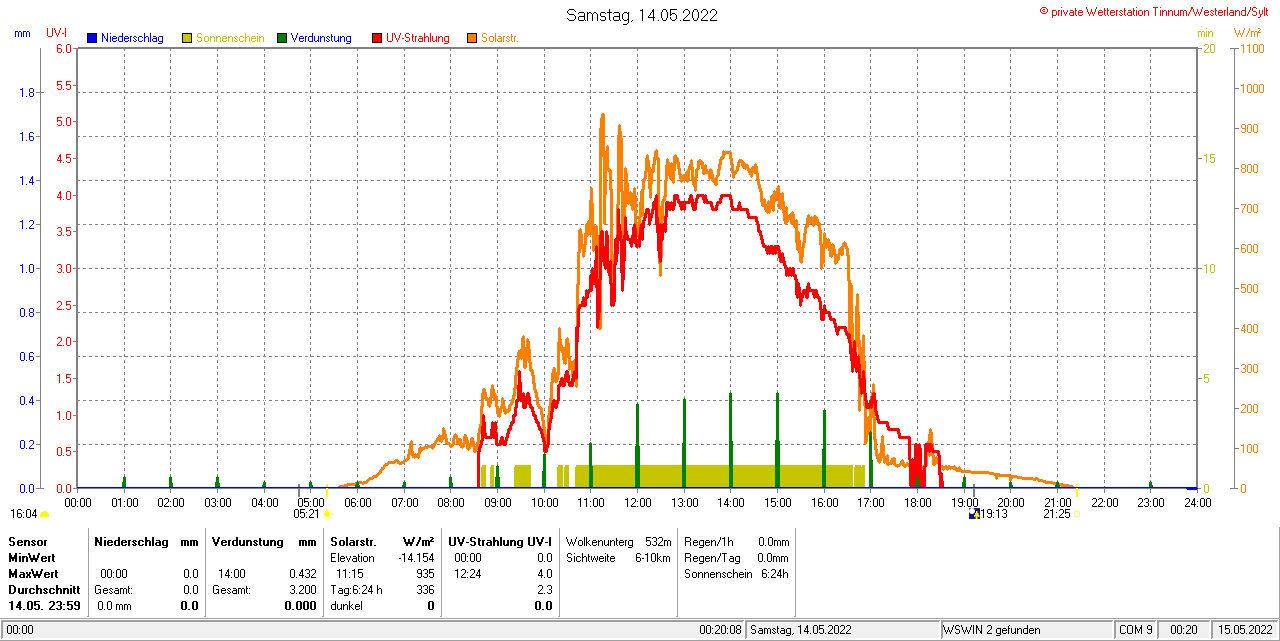Click the Niederschlag mm column header
Screen dimensions: 1280x641
pyautogui.click(x=146, y=541)
